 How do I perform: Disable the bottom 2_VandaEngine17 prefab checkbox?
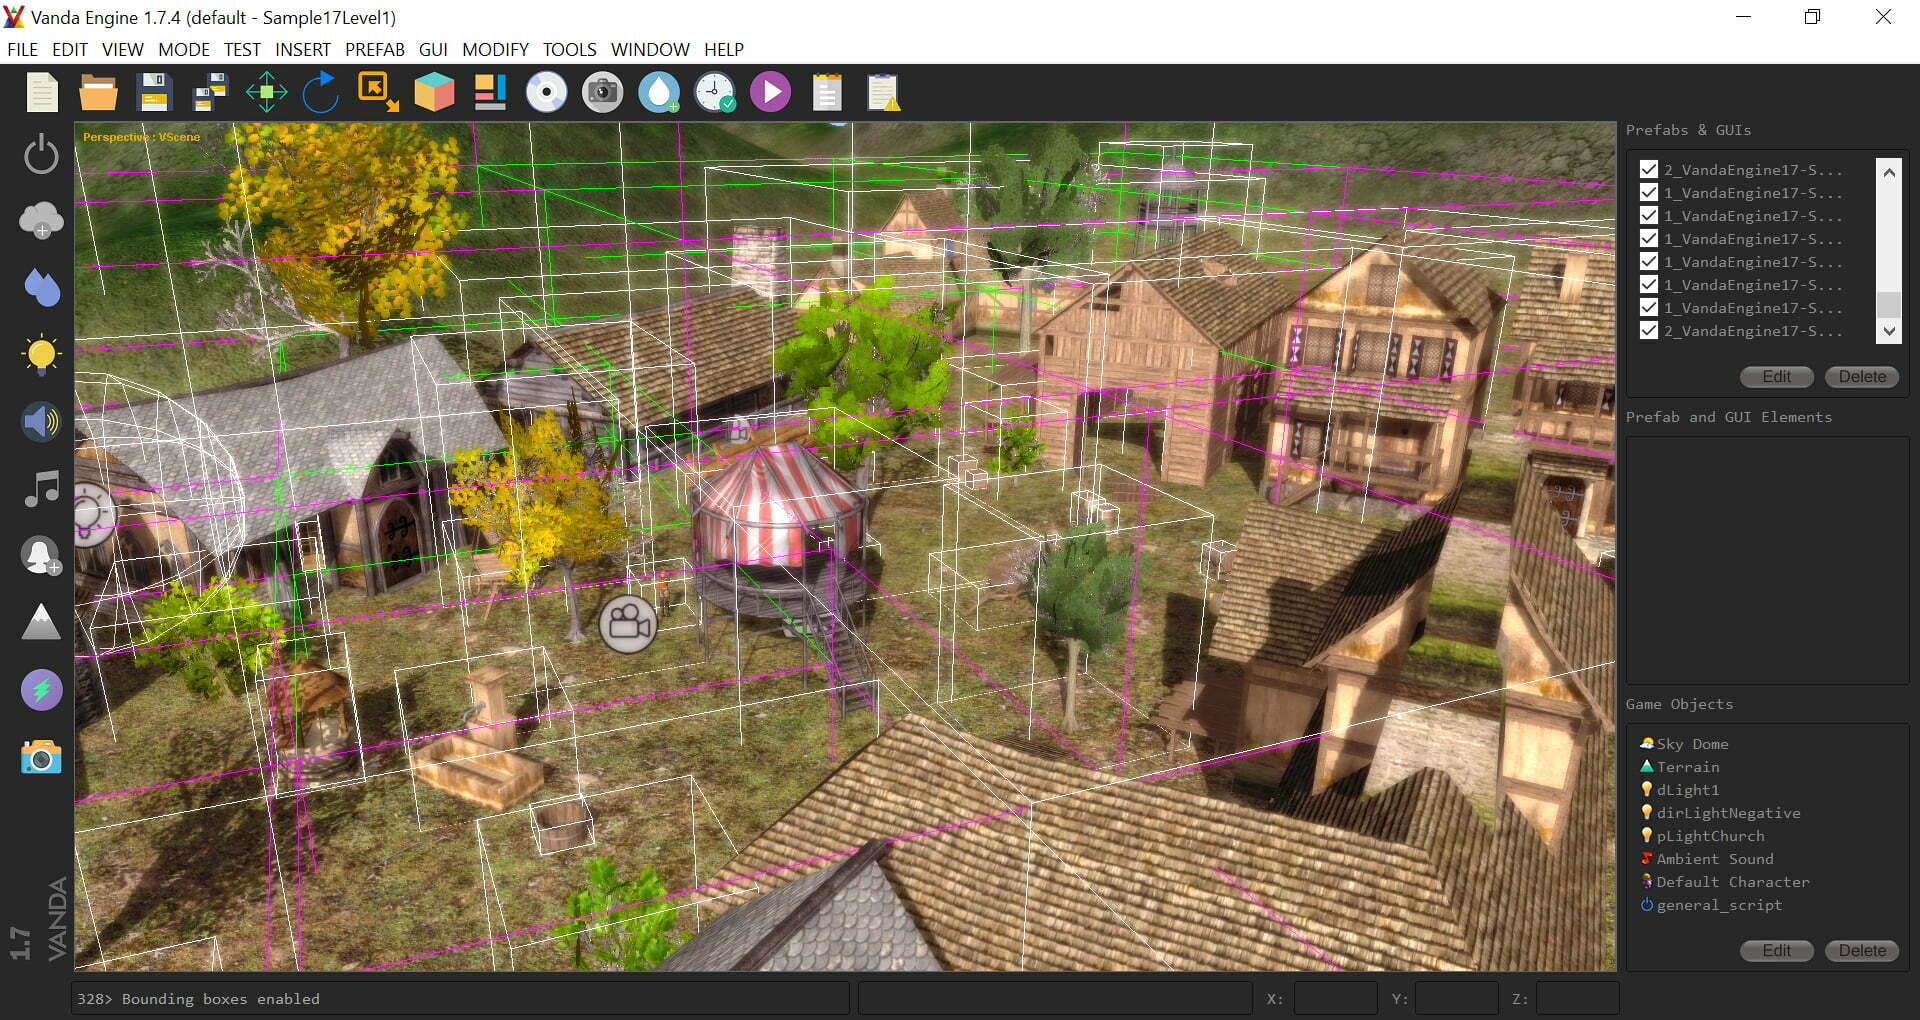coord(1648,331)
